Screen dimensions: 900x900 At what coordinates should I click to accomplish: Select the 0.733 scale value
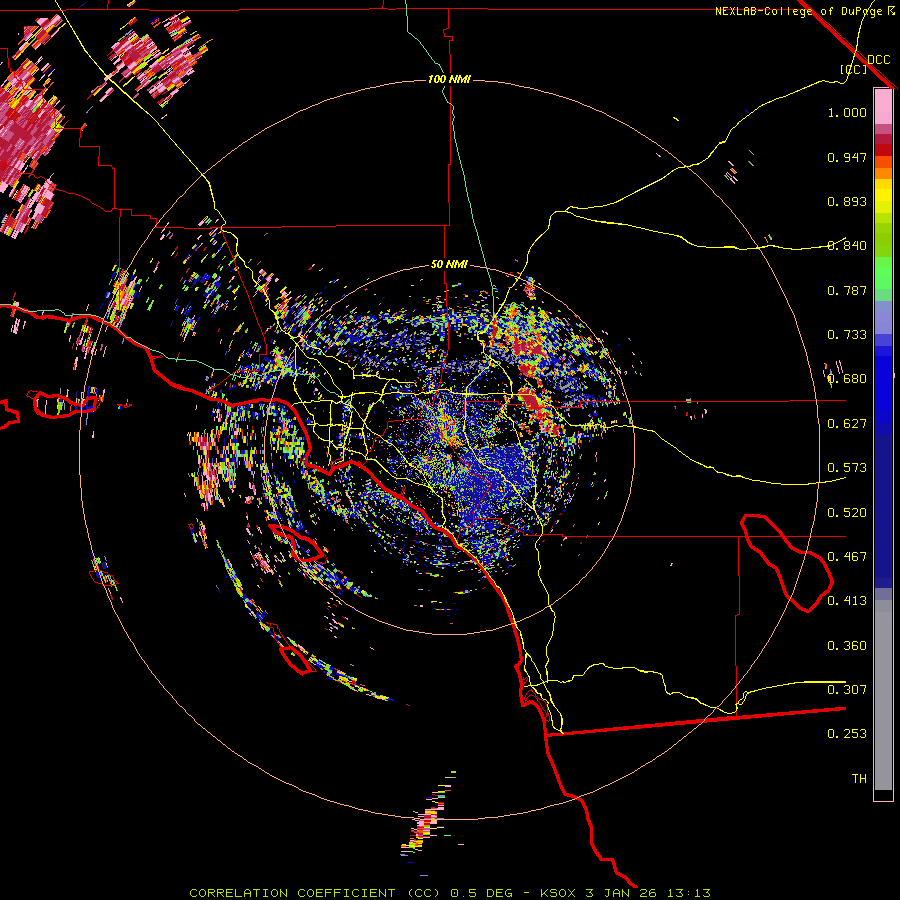(x=847, y=335)
